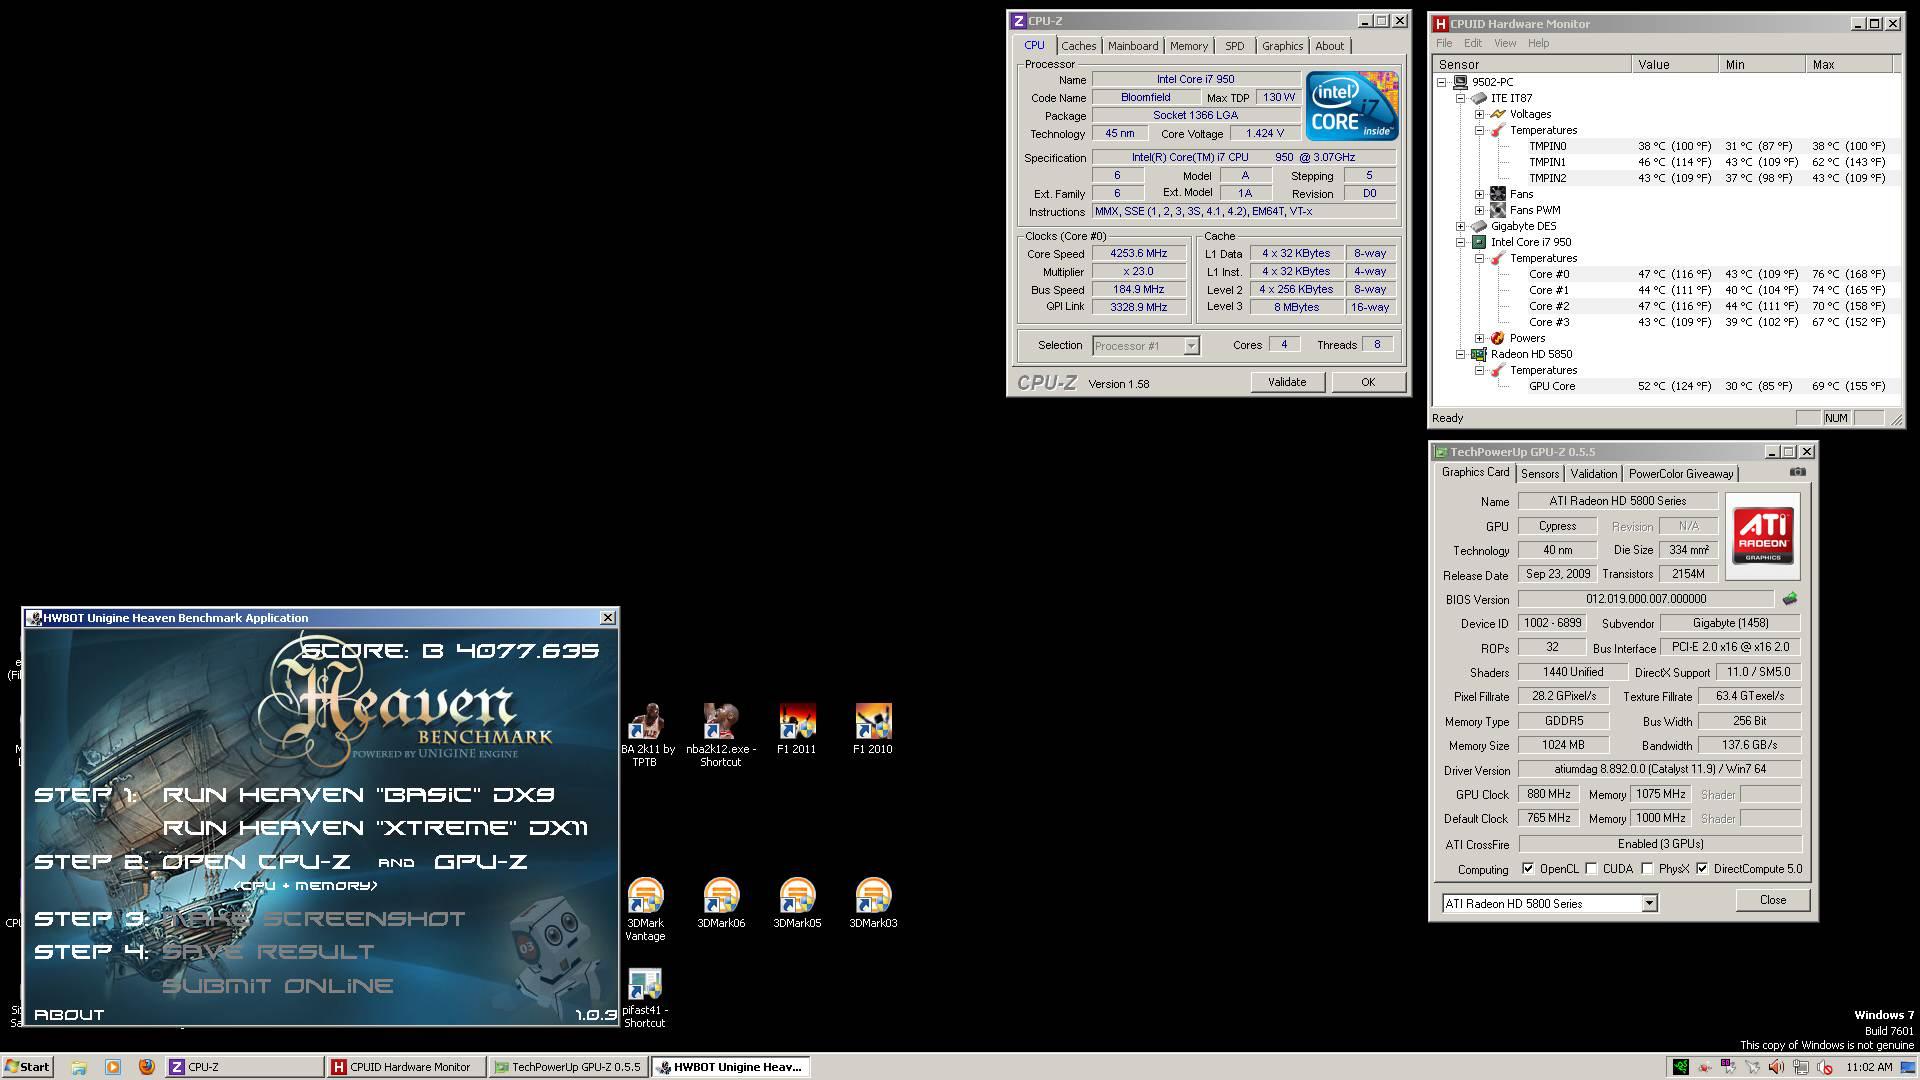Screen dimensions: 1920x1080
Task: Open the Sensors tab in GPU-Z
Action: pos(1540,474)
